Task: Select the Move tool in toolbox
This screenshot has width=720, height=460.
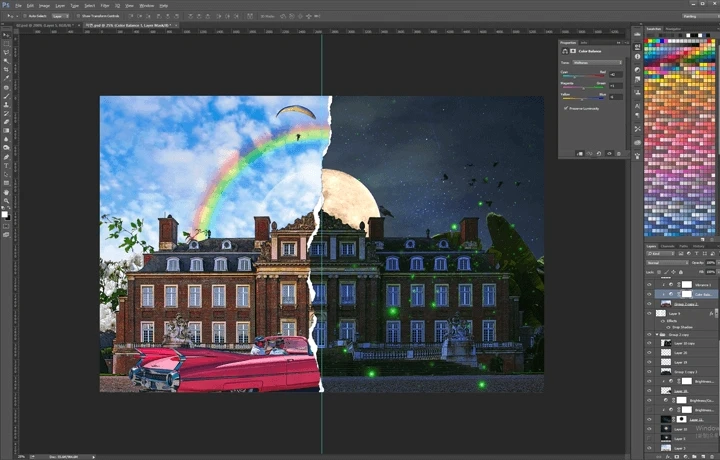Action: [x=6, y=35]
